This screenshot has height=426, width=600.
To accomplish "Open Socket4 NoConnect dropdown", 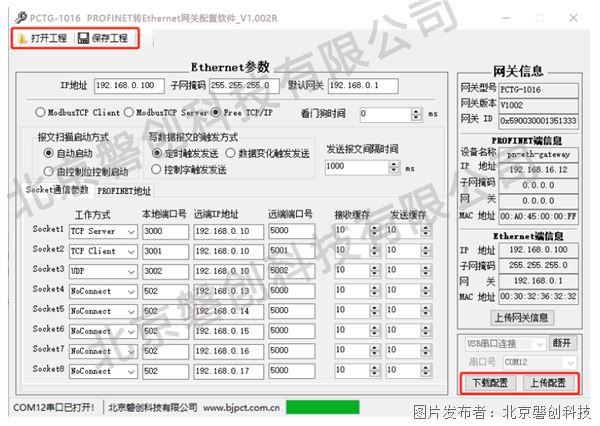I will pyautogui.click(x=103, y=291).
